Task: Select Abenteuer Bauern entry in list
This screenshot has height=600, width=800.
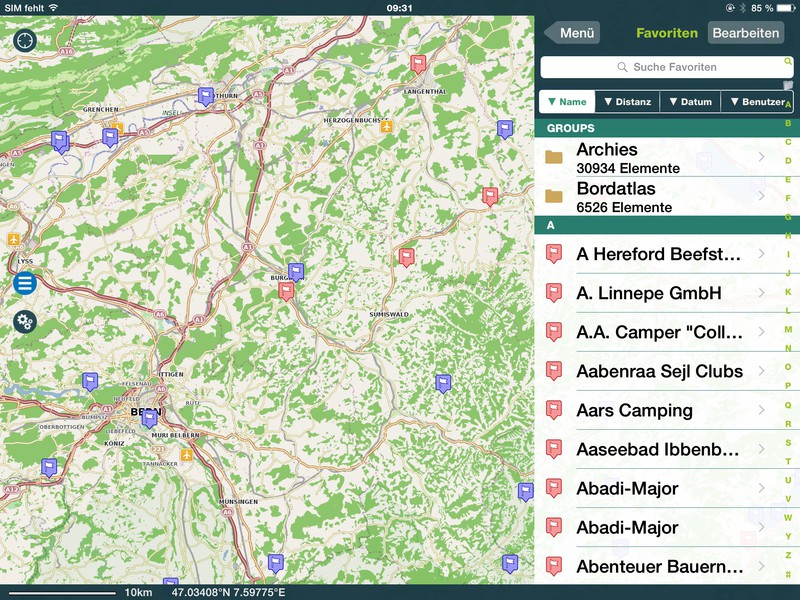Action: (x=658, y=567)
